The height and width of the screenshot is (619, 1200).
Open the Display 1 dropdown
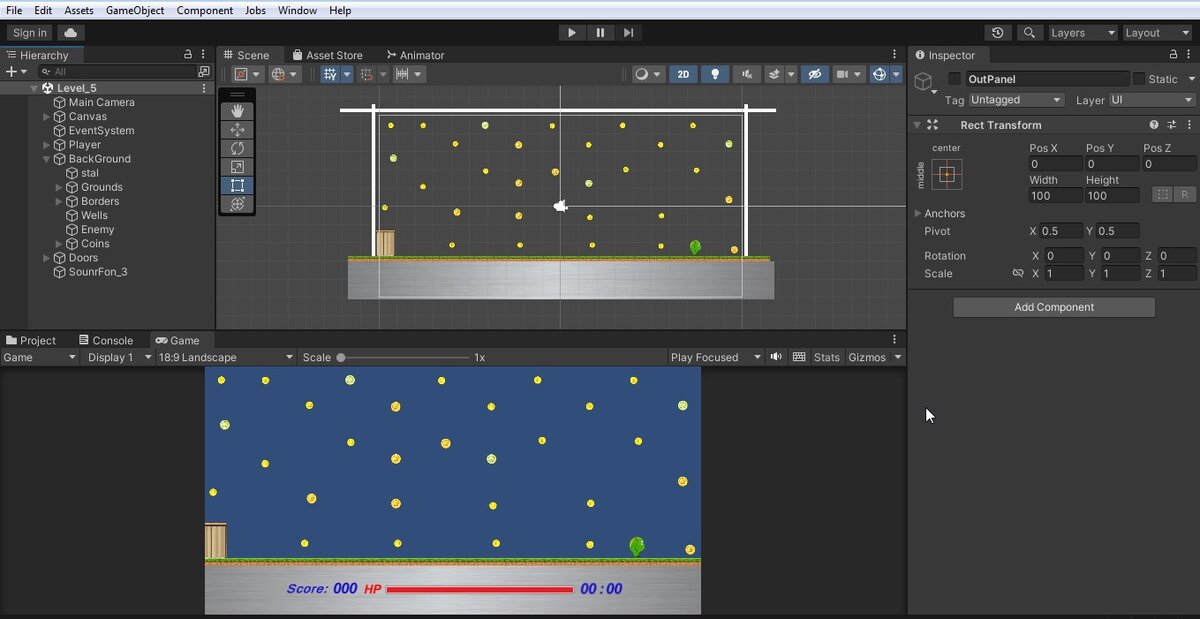point(118,357)
